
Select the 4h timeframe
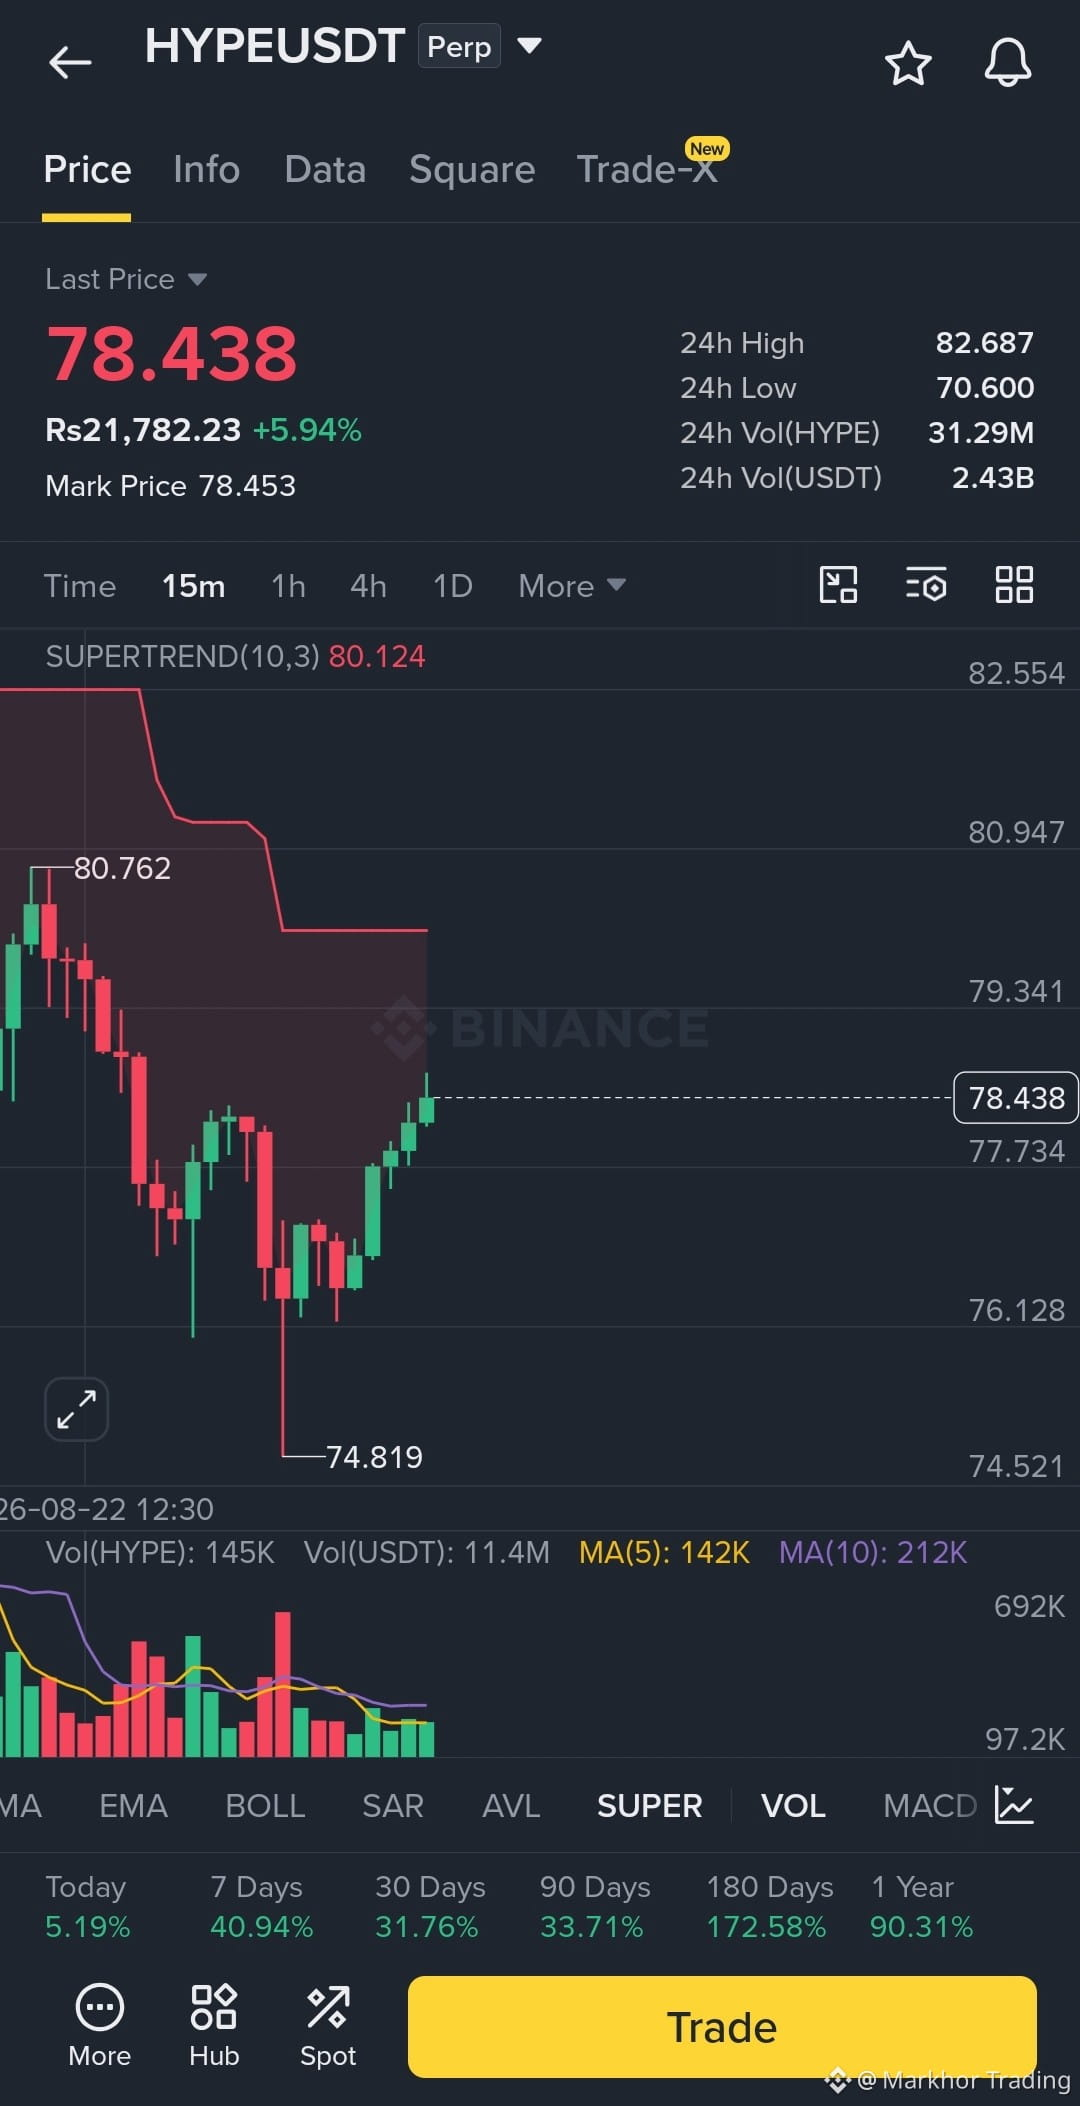click(368, 586)
